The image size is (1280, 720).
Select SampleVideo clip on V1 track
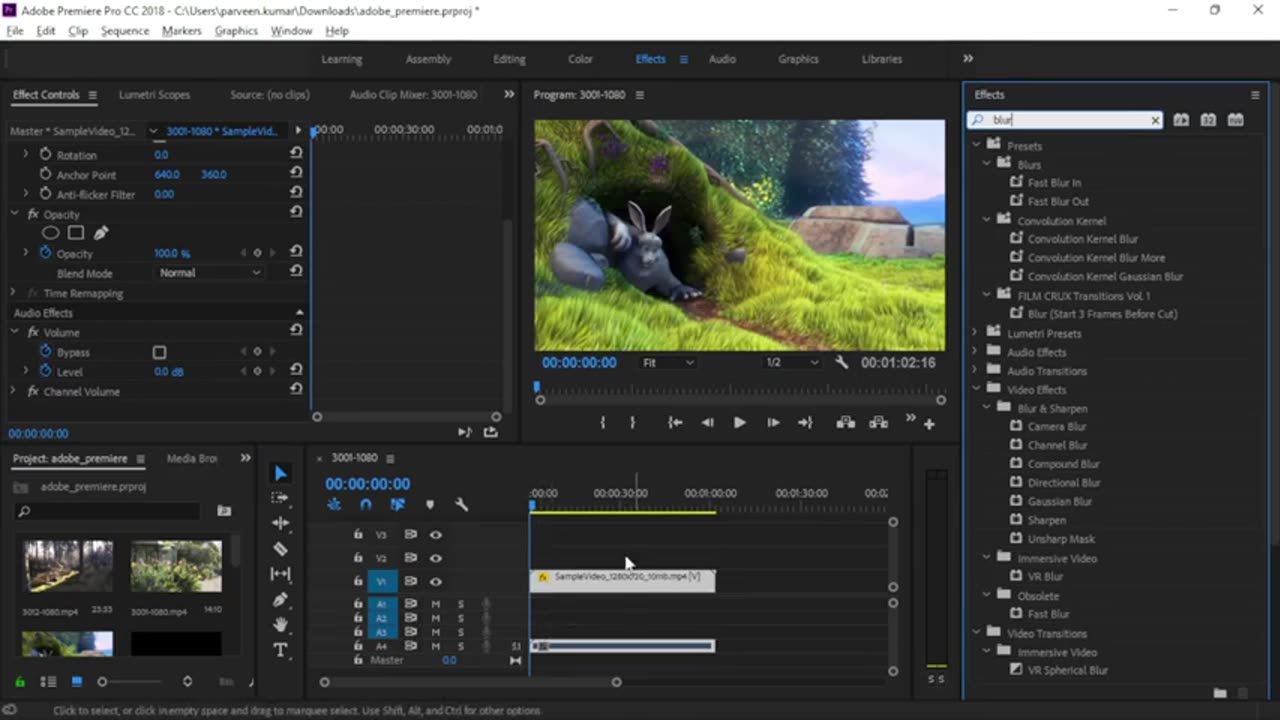622,580
